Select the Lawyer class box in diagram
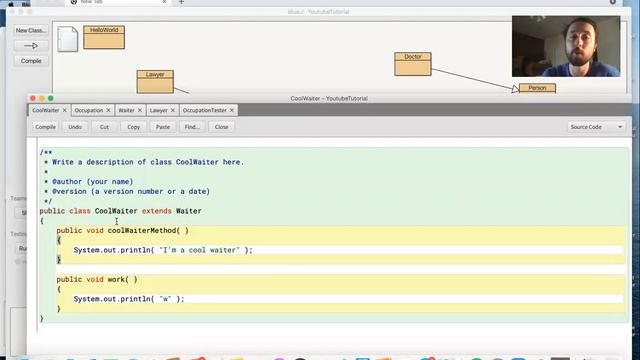This screenshot has height=360, width=640. (x=155, y=82)
